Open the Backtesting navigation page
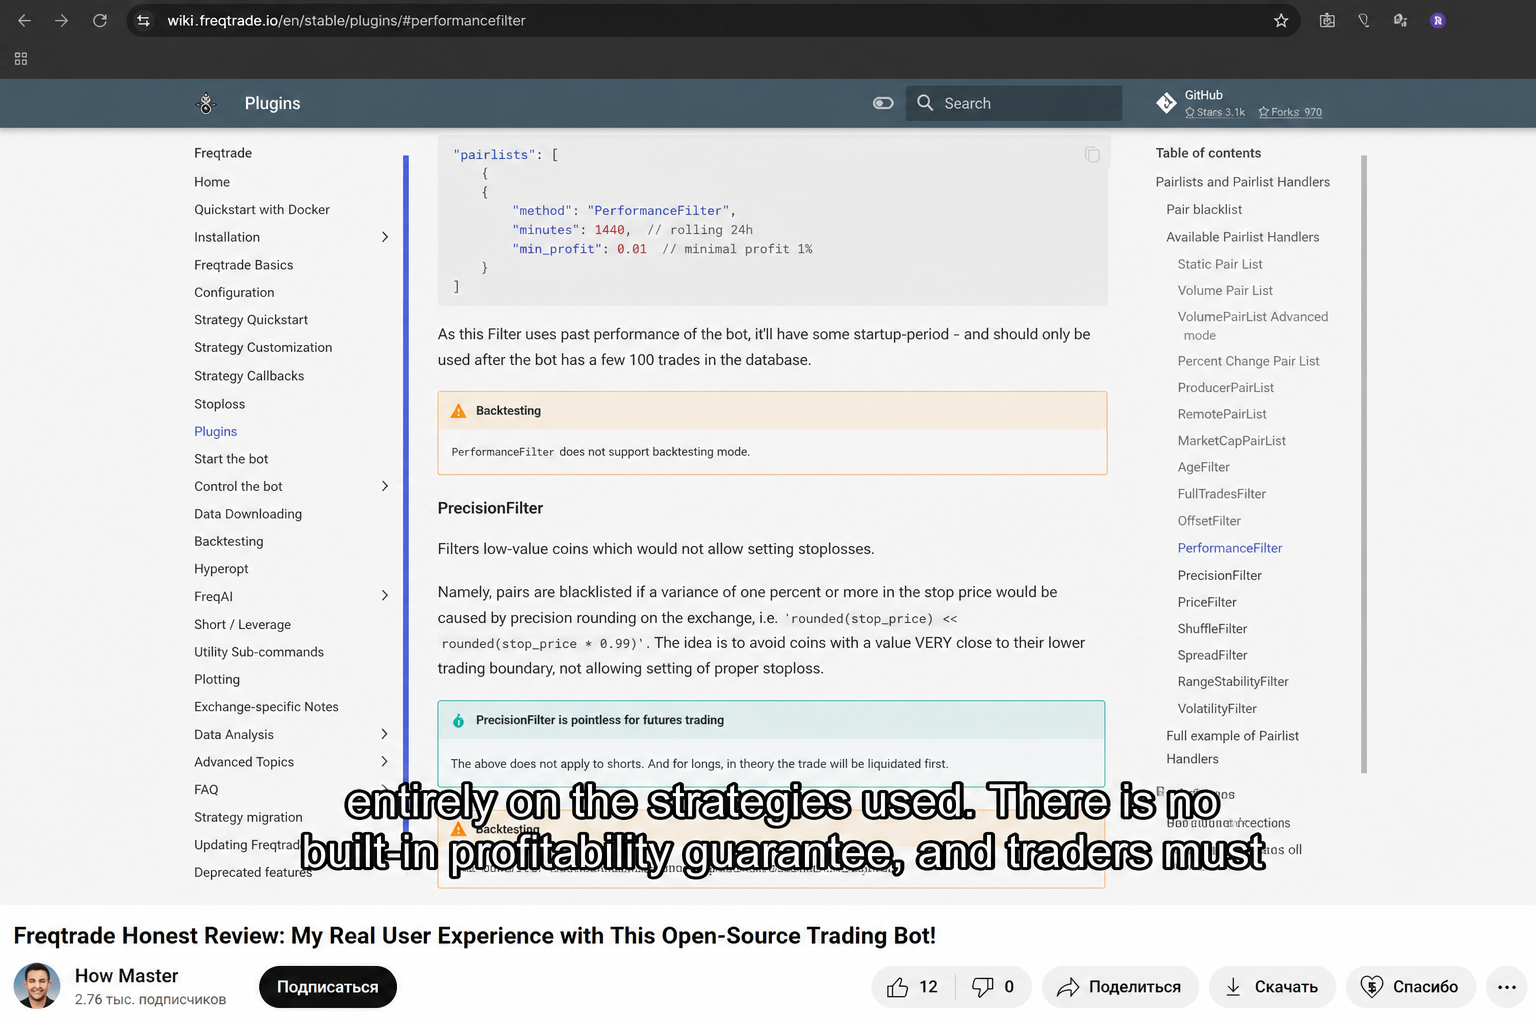 click(x=229, y=542)
